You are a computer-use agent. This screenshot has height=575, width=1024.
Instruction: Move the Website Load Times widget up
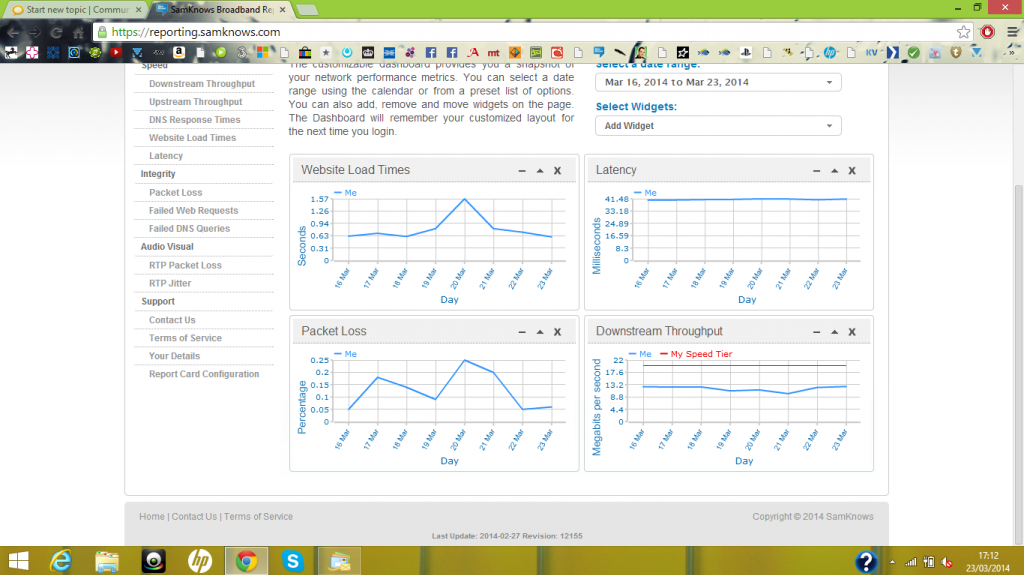coord(540,171)
